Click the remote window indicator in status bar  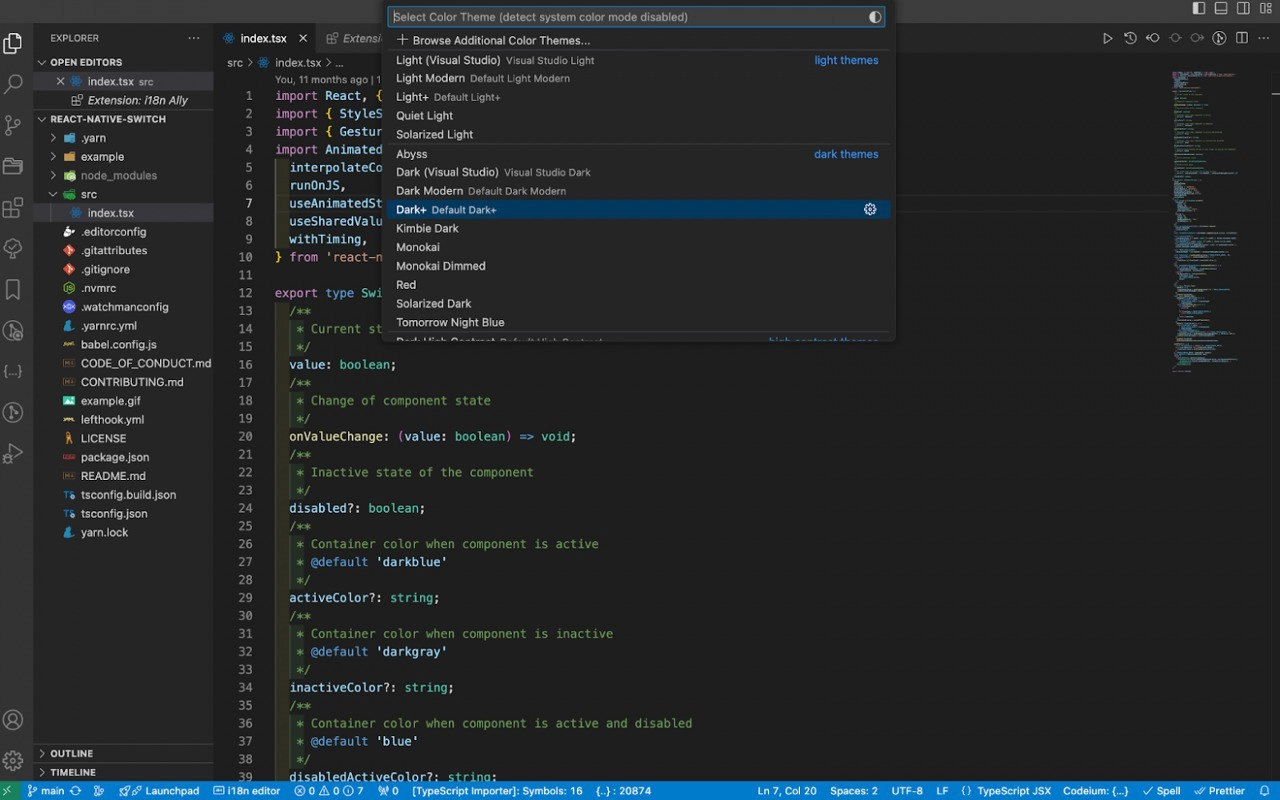(9, 791)
